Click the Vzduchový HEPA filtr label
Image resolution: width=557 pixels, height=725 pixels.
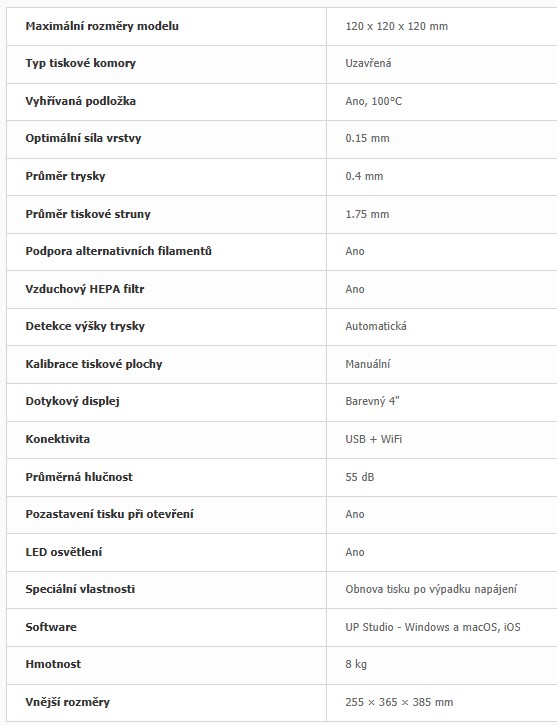click(x=85, y=289)
